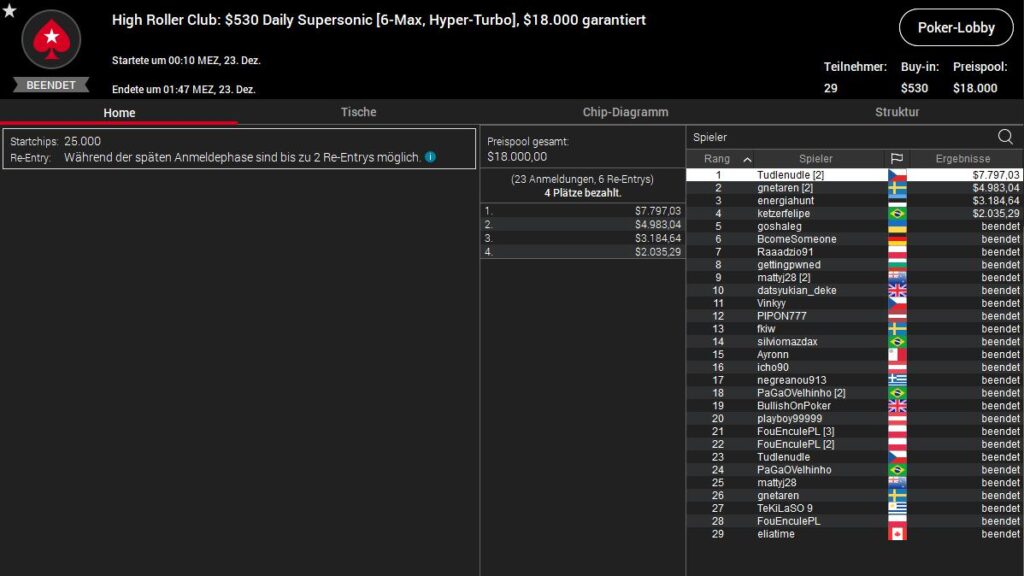The image size is (1024, 576).
Task: Click the player search magnifier icon
Action: tap(1005, 137)
